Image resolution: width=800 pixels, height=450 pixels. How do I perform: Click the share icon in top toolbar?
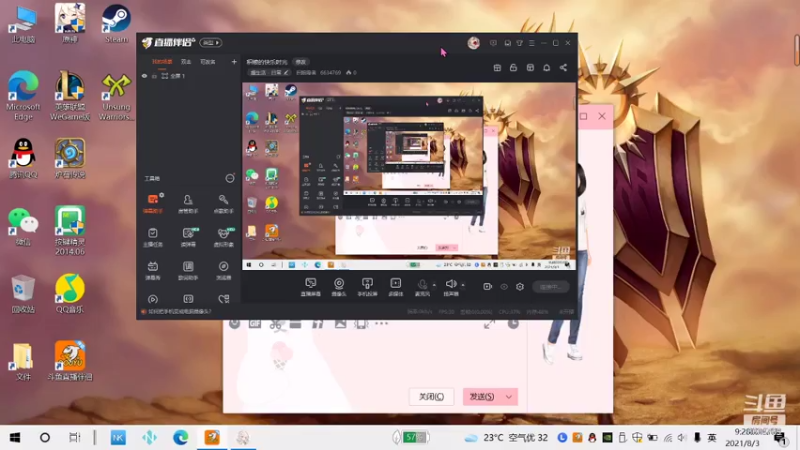click(x=563, y=68)
